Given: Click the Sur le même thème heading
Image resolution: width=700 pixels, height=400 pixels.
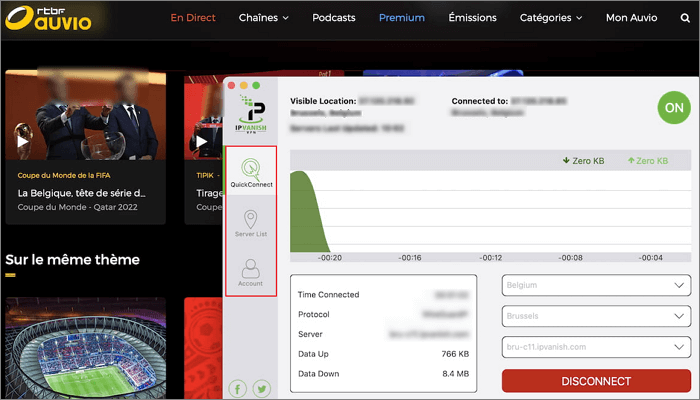Looking at the screenshot, I should coord(72,259).
